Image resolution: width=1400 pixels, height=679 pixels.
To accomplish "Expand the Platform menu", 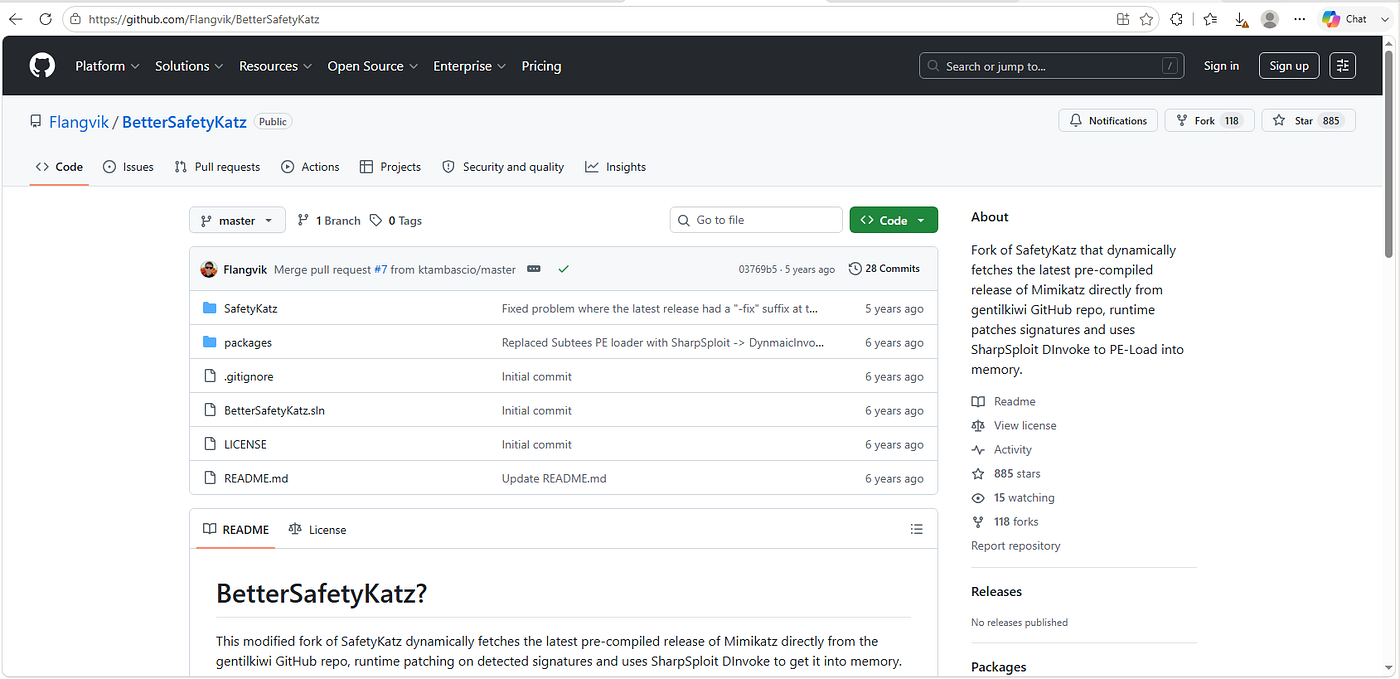I will coord(107,66).
